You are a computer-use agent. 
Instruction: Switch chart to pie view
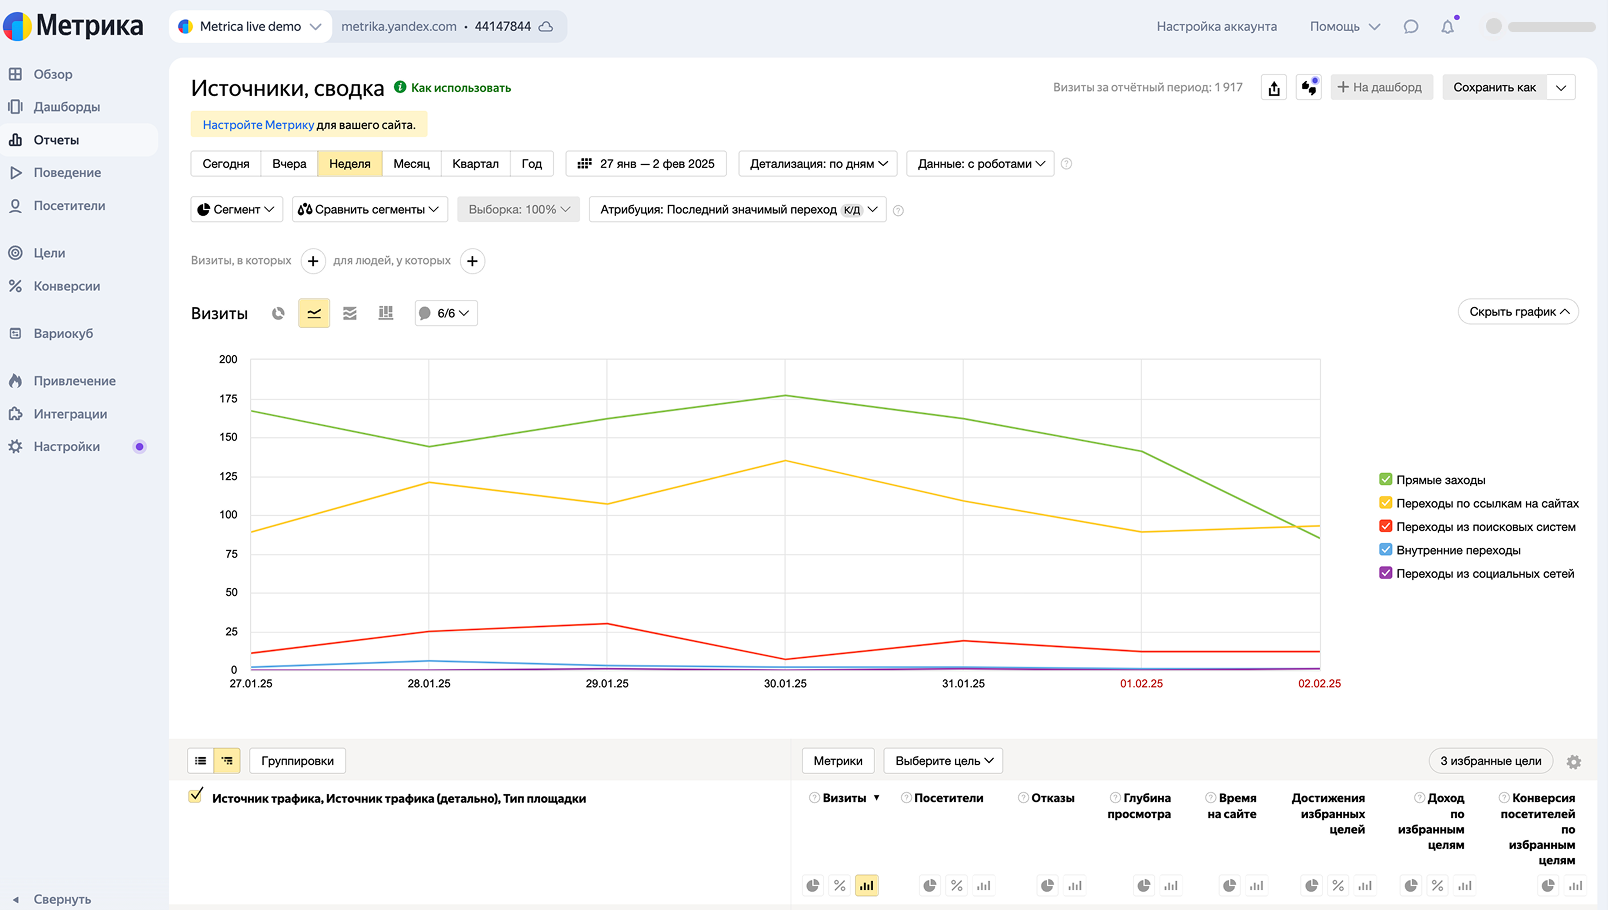(x=278, y=314)
